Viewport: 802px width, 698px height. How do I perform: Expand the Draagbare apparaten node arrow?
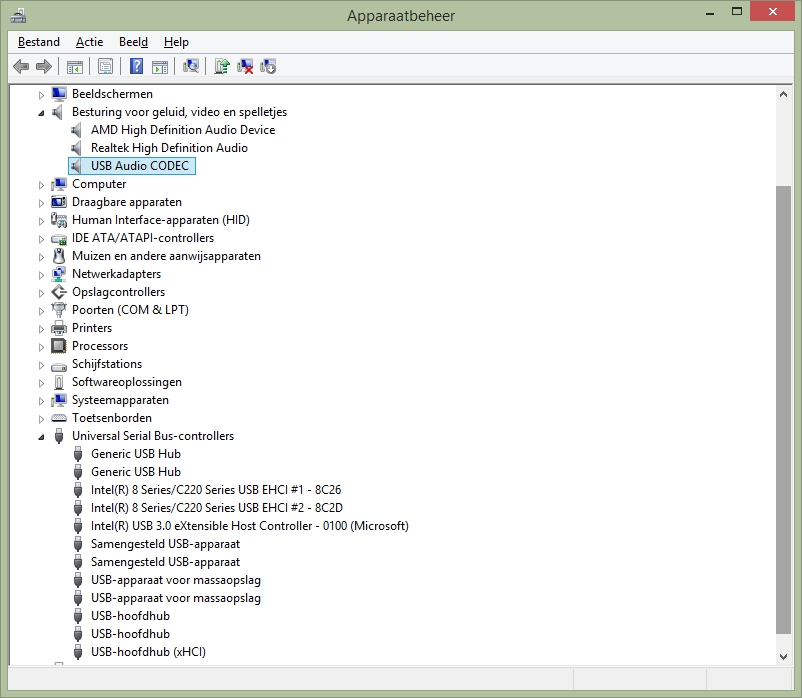tap(41, 203)
